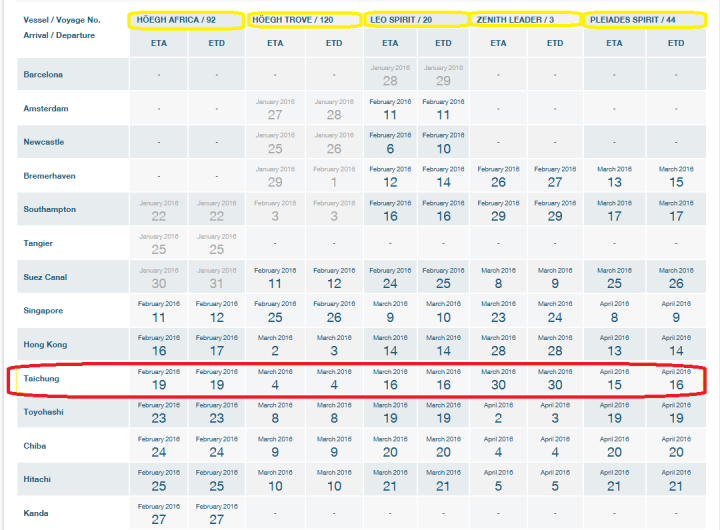This screenshot has height=530, width=720.
Task: Select the Kanda port row label
Action: 36,513
